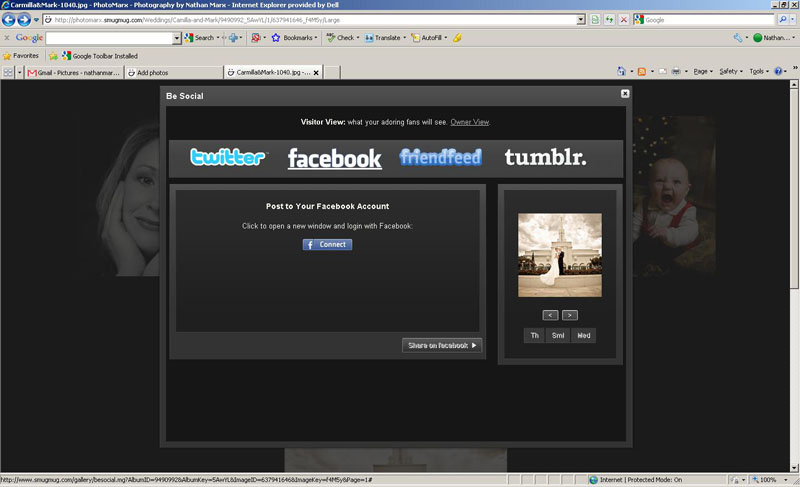The width and height of the screenshot is (800, 487).
Task: Open the Favorites star button
Action: (x=21, y=56)
